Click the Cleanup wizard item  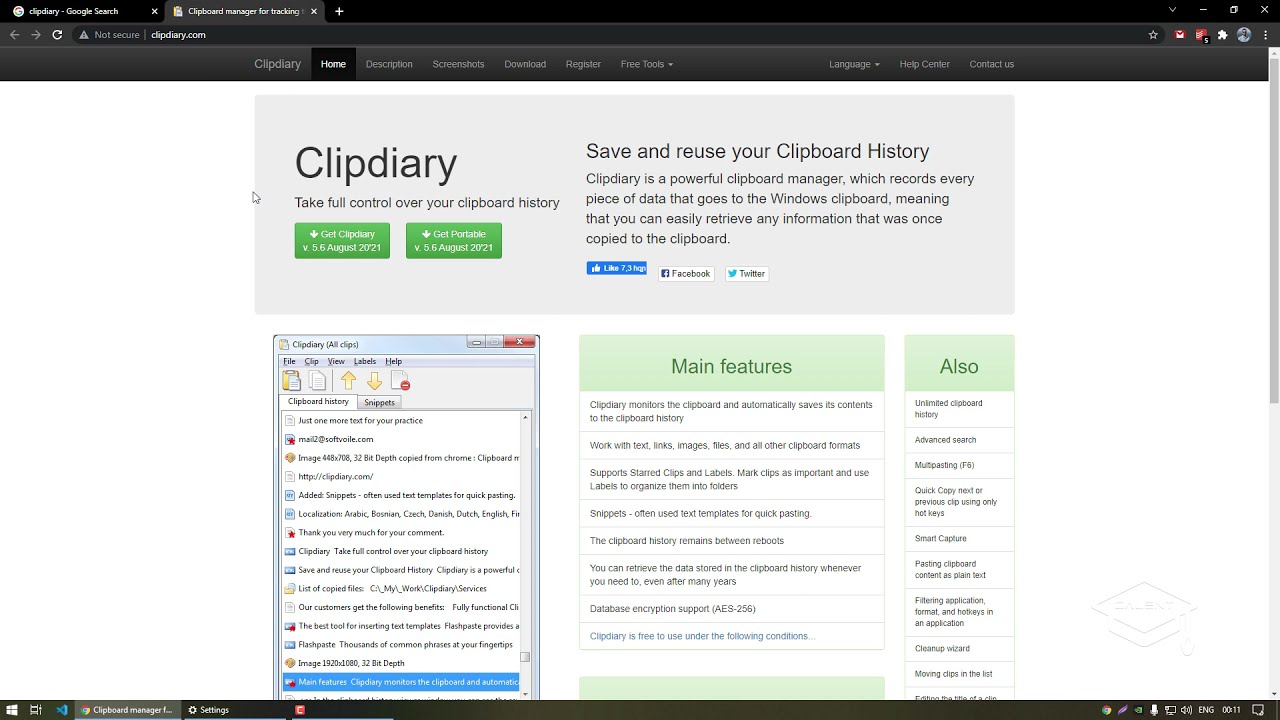click(959, 648)
